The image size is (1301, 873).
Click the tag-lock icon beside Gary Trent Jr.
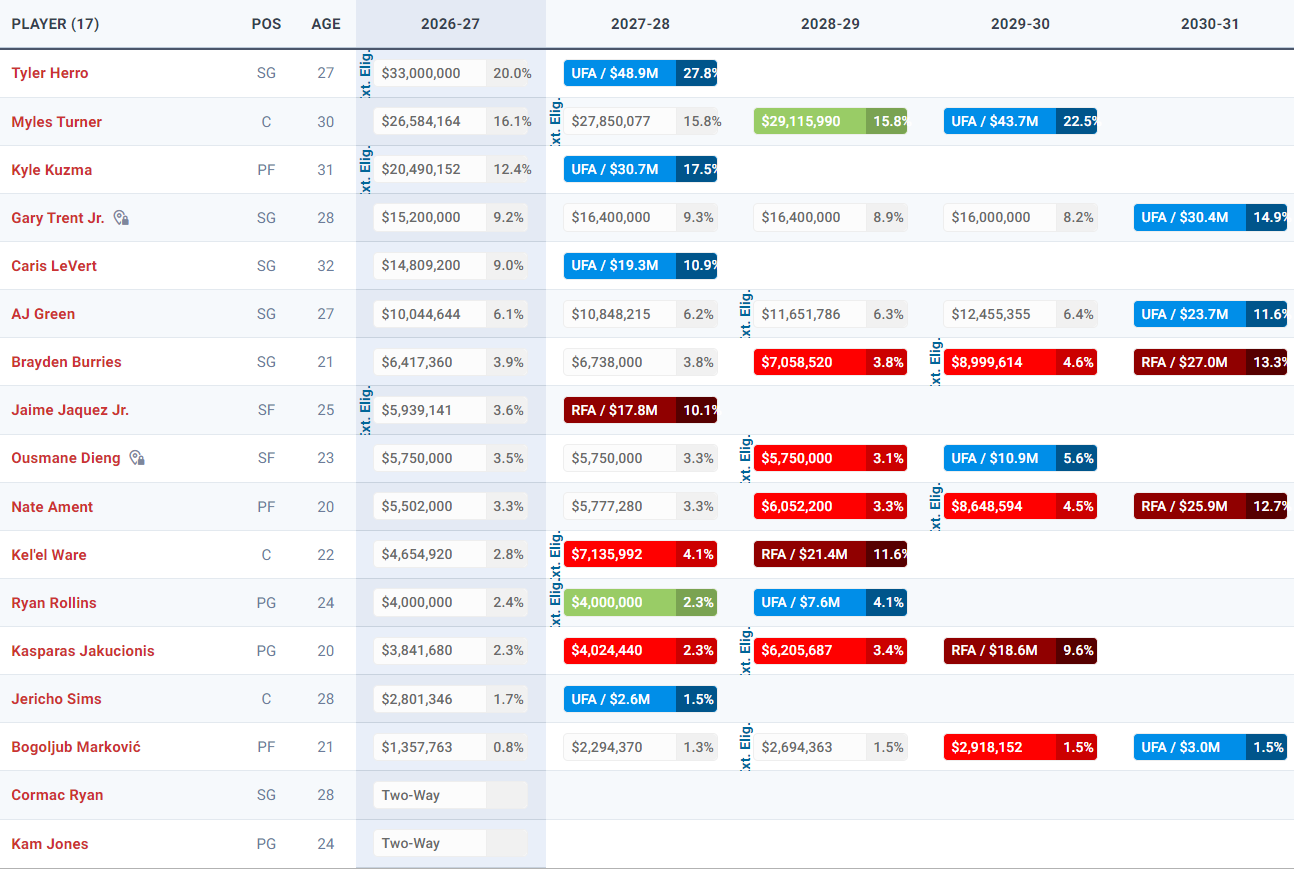pos(121,217)
